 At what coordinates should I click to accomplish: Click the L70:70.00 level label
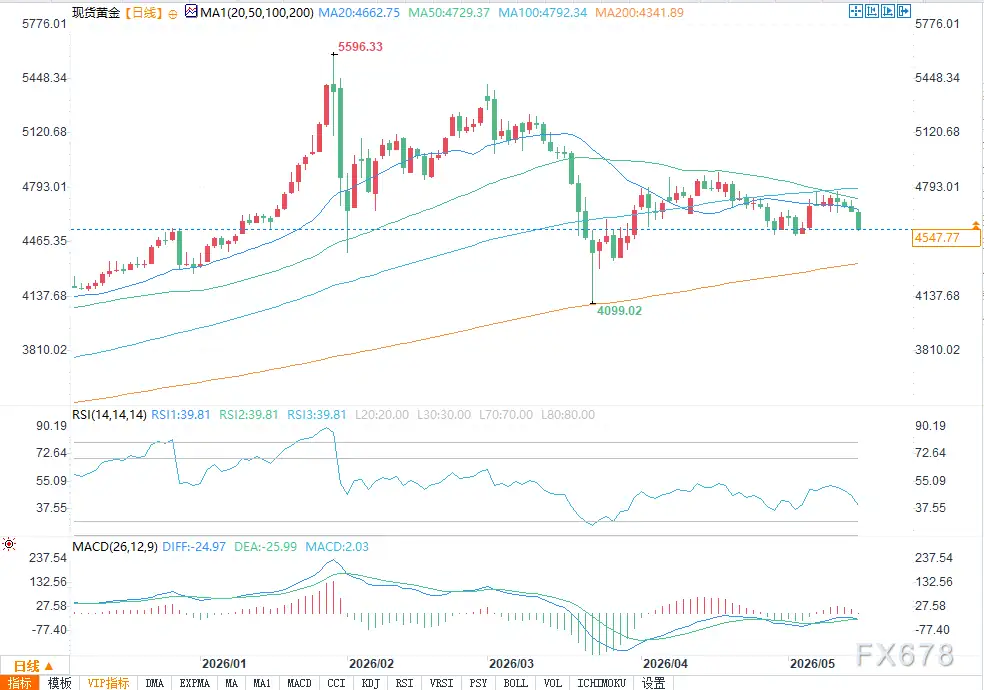(x=506, y=415)
